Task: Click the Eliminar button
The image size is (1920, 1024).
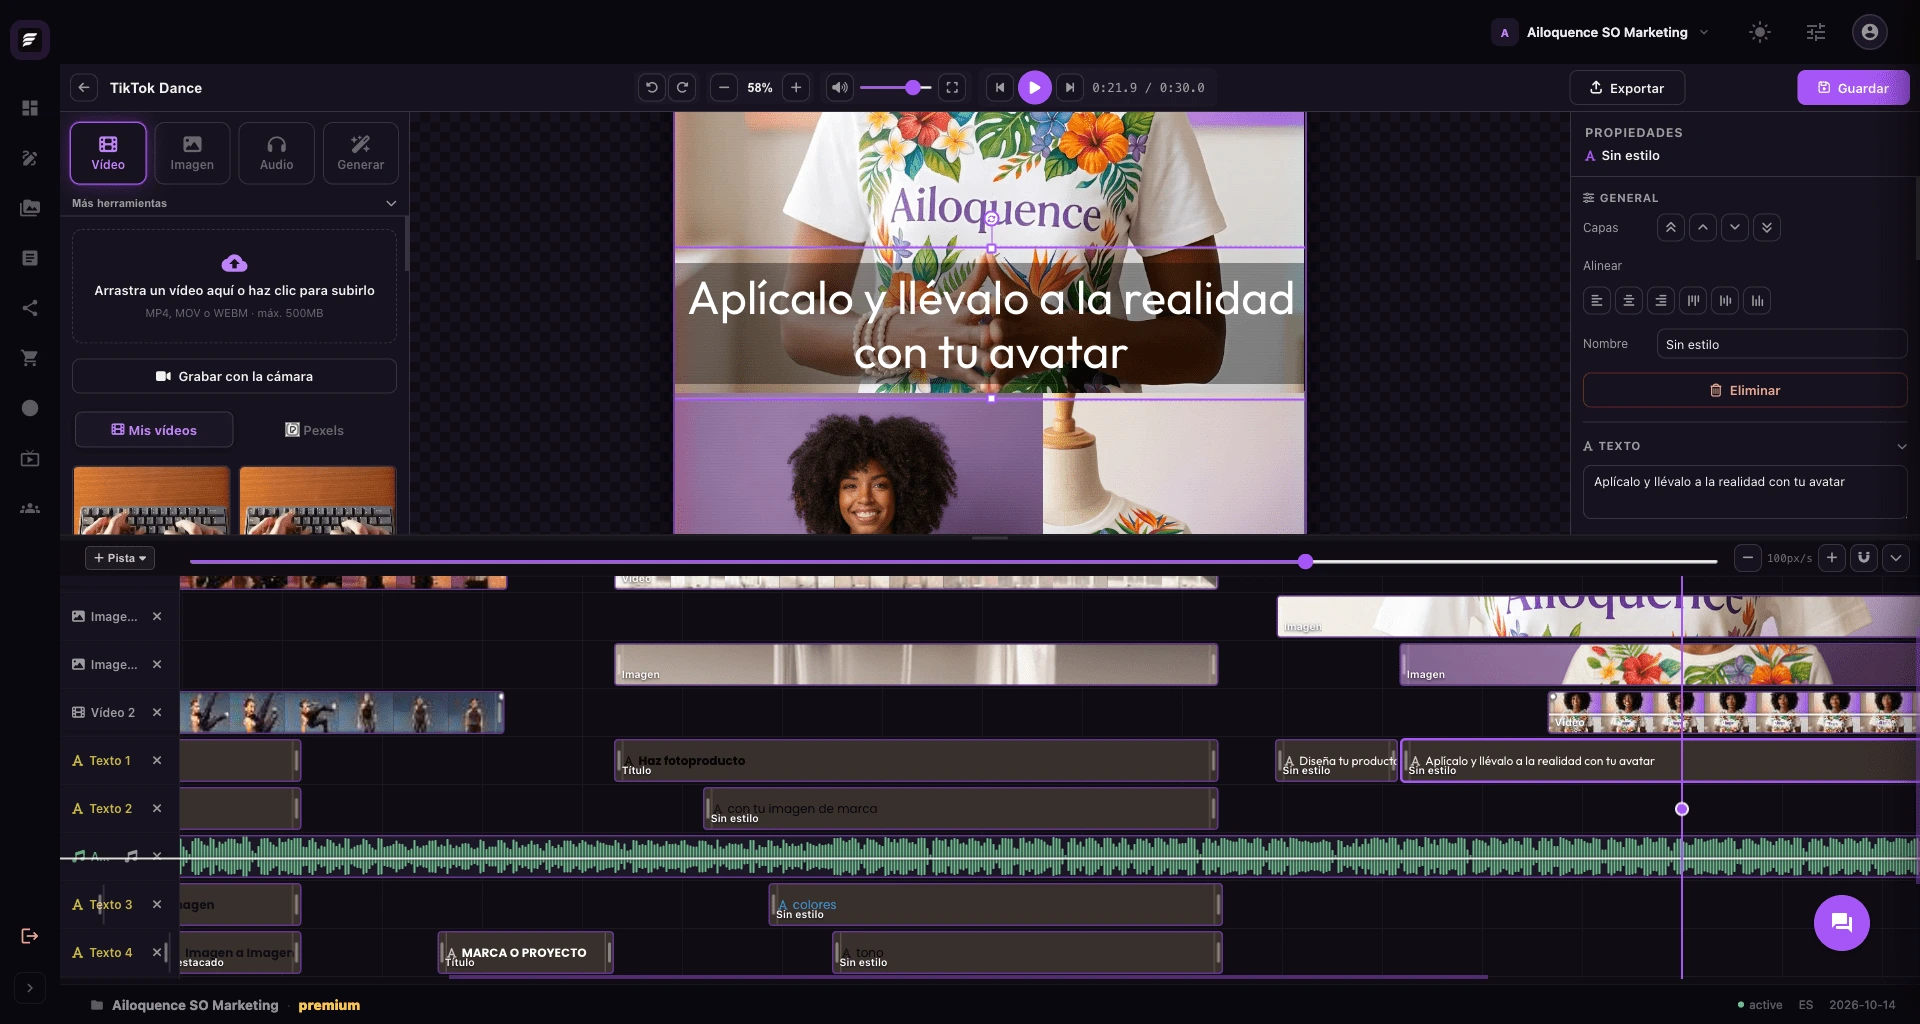Action: click(x=1744, y=390)
